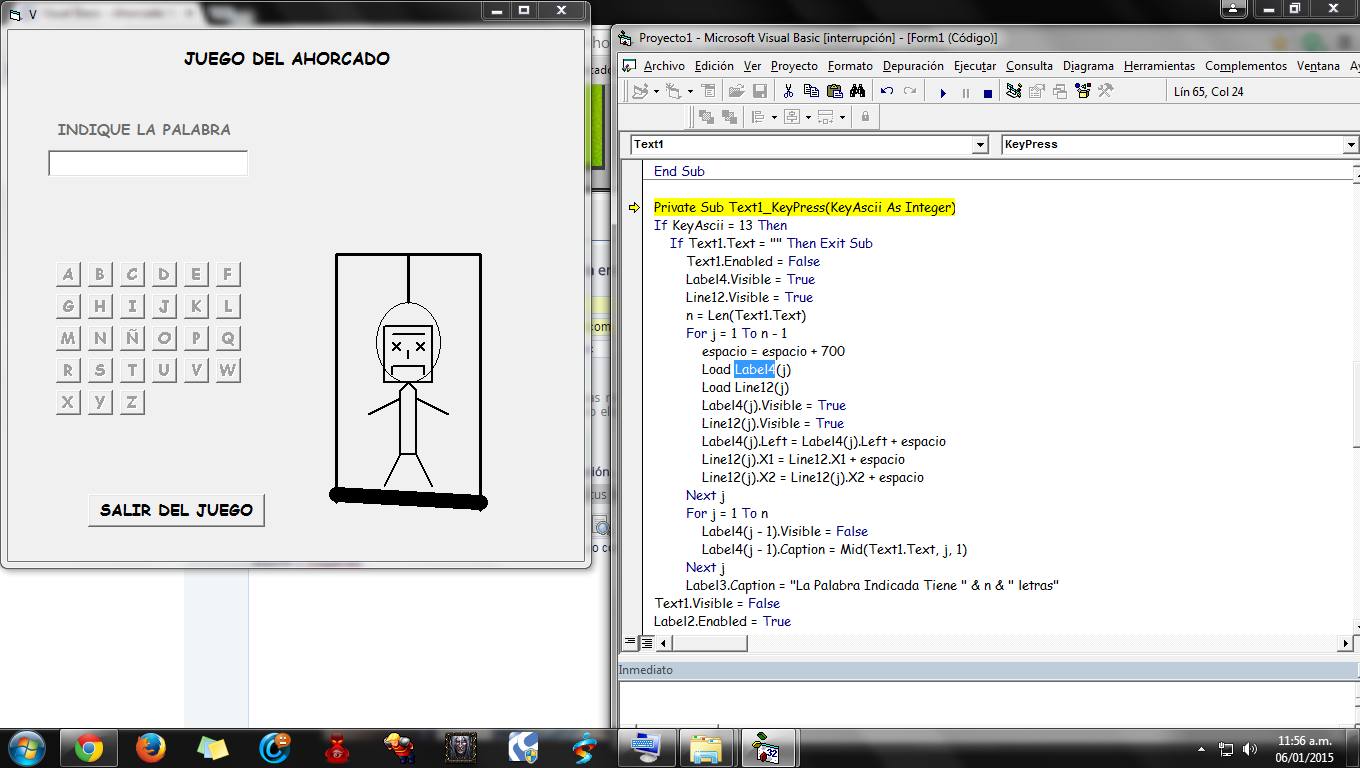Click the SALIR DEL JUEGO button
This screenshot has width=1360, height=768.
click(x=176, y=510)
